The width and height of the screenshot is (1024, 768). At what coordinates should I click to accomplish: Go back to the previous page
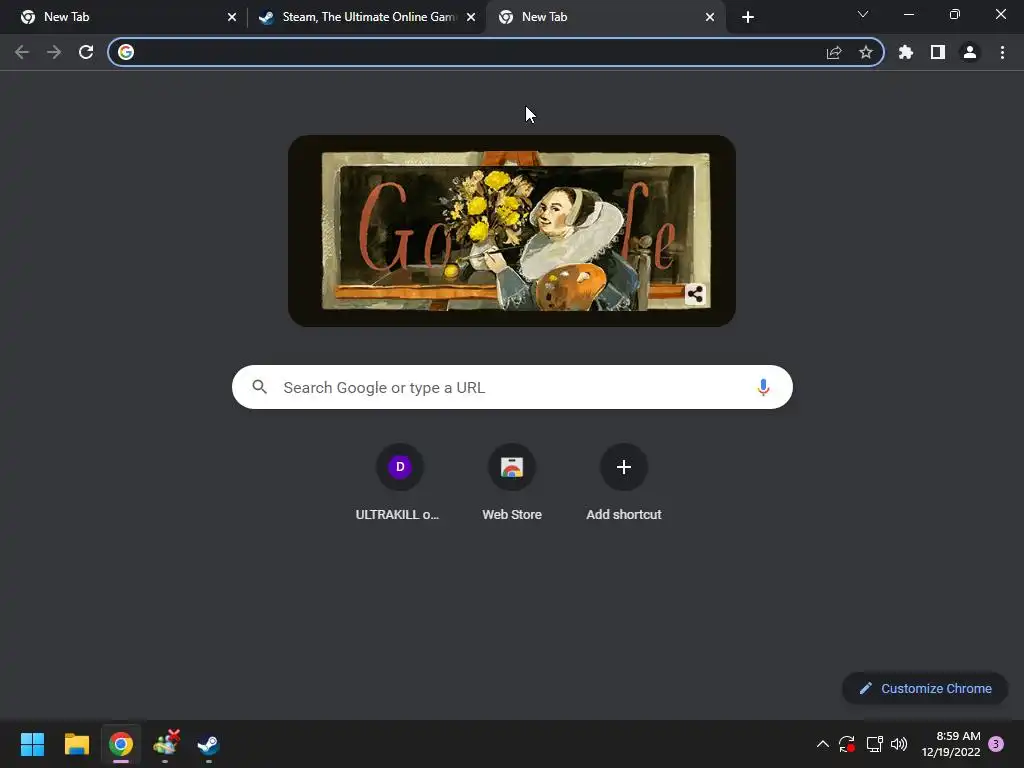(22, 52)
